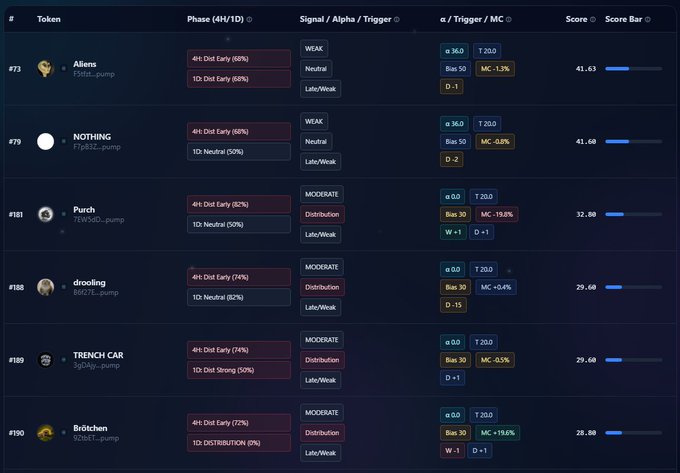The width and height of the screenshot is (680, 473).
Task: Click TRENCH CAR '1D: Dist Strong (50%)' badge
Action: pos(239,370)
